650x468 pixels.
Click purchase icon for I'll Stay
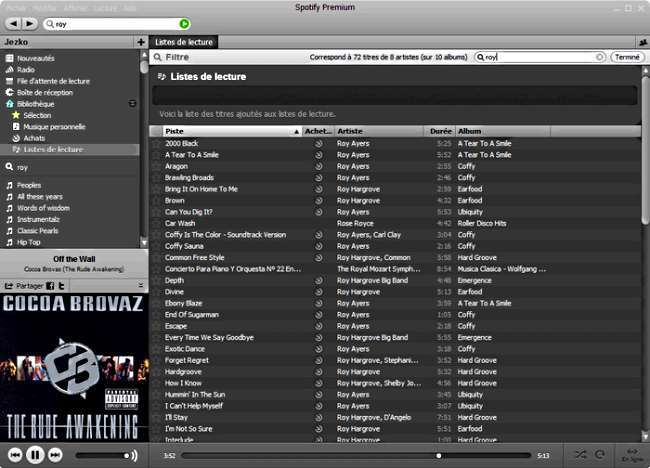coord(318,417)
